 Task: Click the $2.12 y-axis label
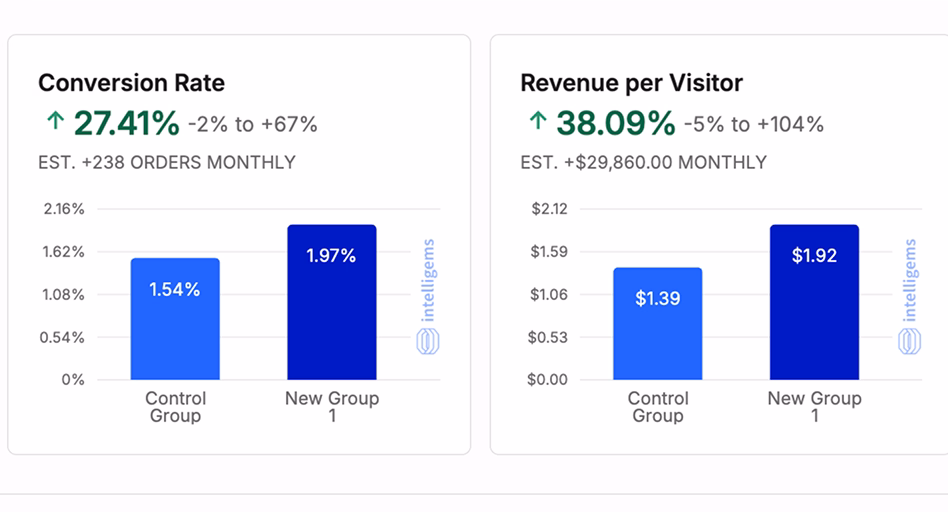550,209
